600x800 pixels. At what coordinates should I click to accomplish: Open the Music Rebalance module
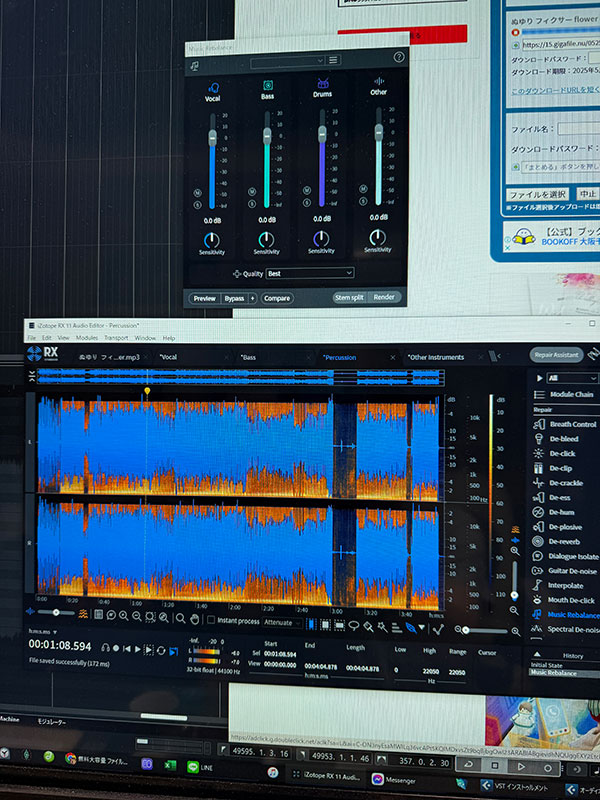[x=565, y=615]
